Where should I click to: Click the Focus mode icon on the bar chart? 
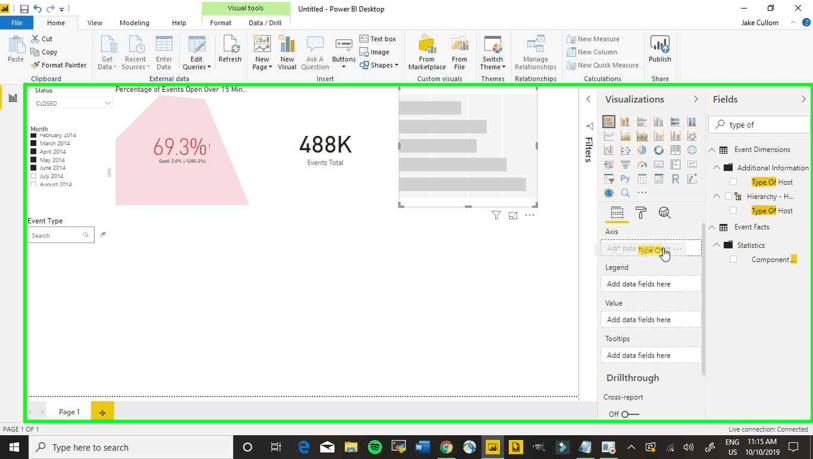coord(513,215)
